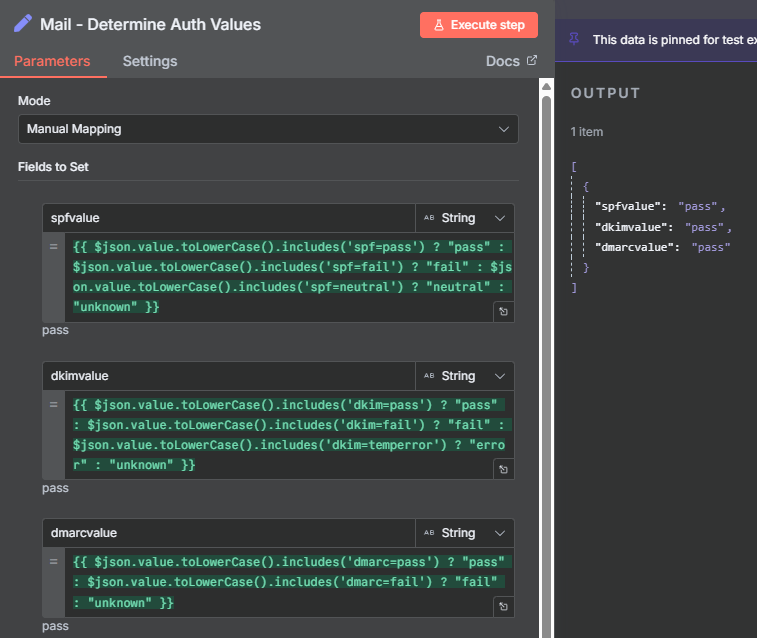Click the external link icon next to Docs
The image size is (757, 638).
pos(532,61)
